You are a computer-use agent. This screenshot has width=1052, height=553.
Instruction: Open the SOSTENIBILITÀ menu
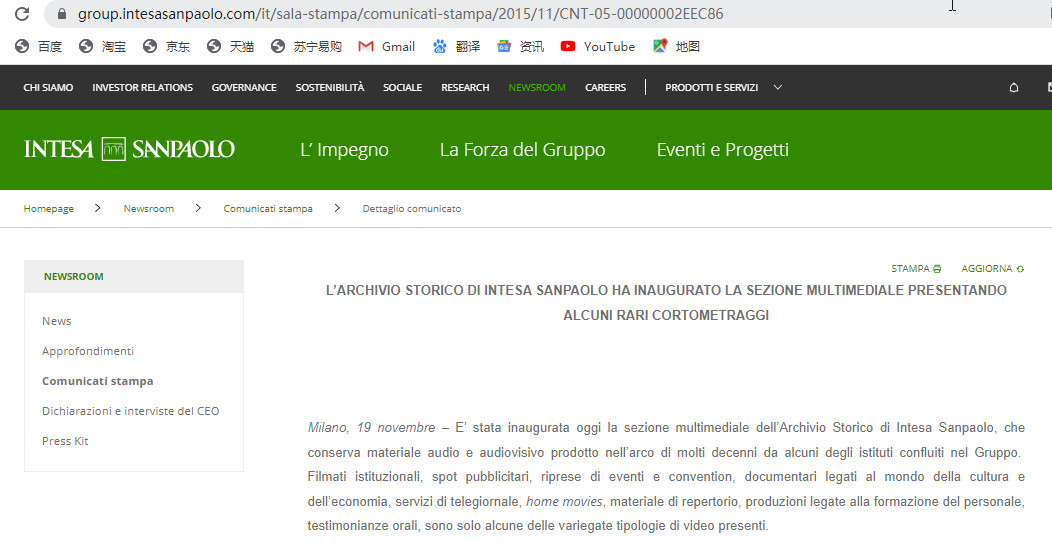point(330,87)
